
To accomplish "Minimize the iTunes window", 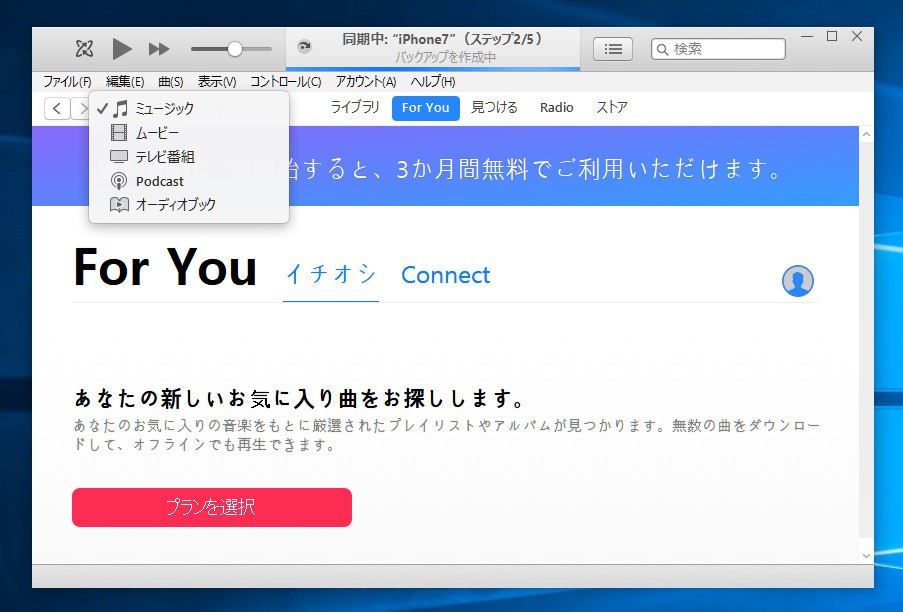I will pyautogui.click(x=807, y=36).
